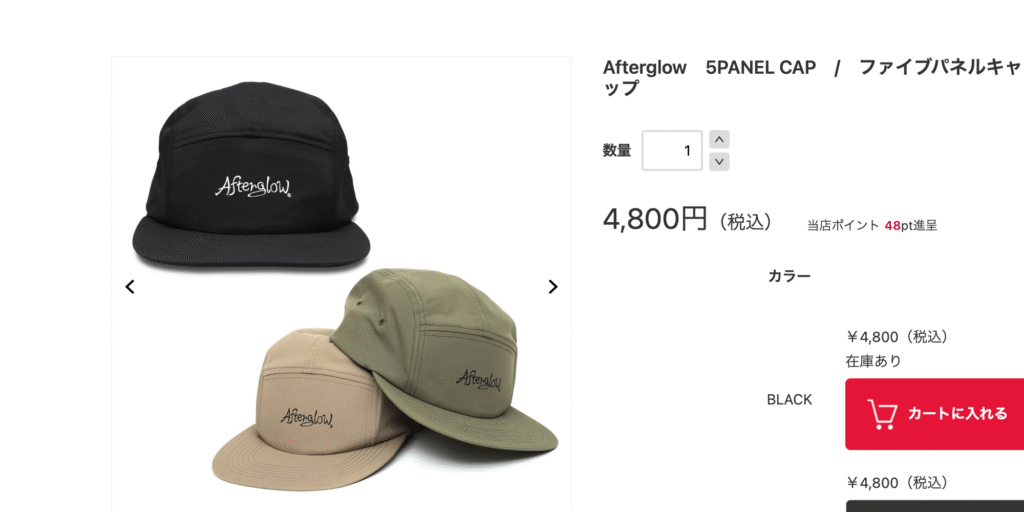
Task: Go to the previous product image
Action: (x=130, y=287)
